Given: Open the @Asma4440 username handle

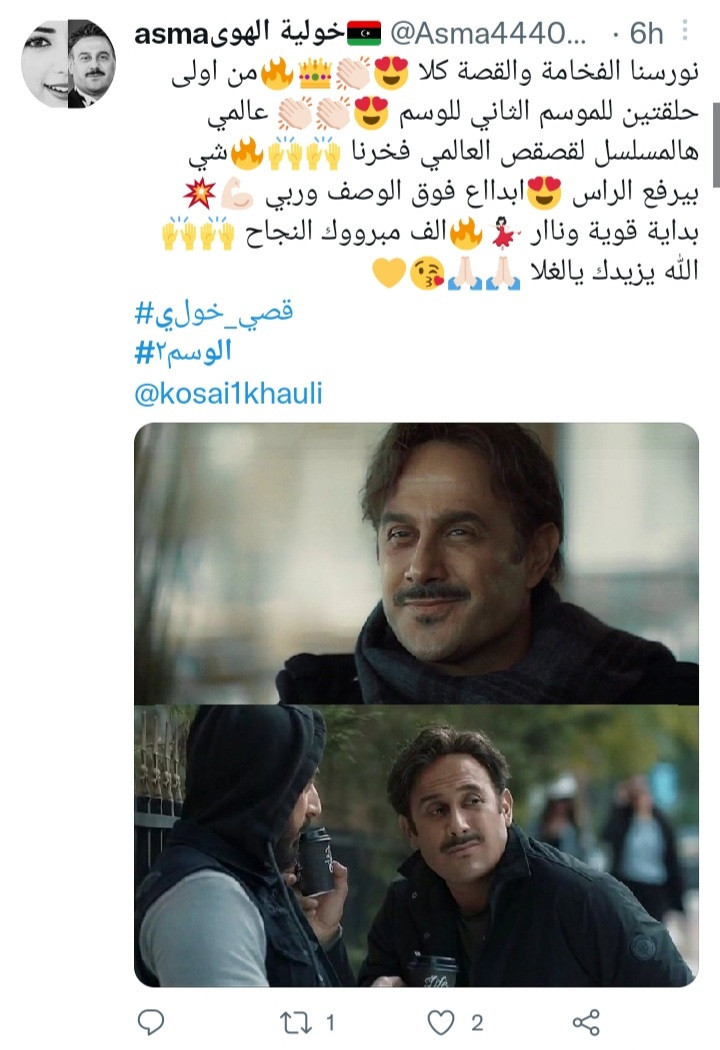Looking at the screenshot, I should click(x=488, y=33).
